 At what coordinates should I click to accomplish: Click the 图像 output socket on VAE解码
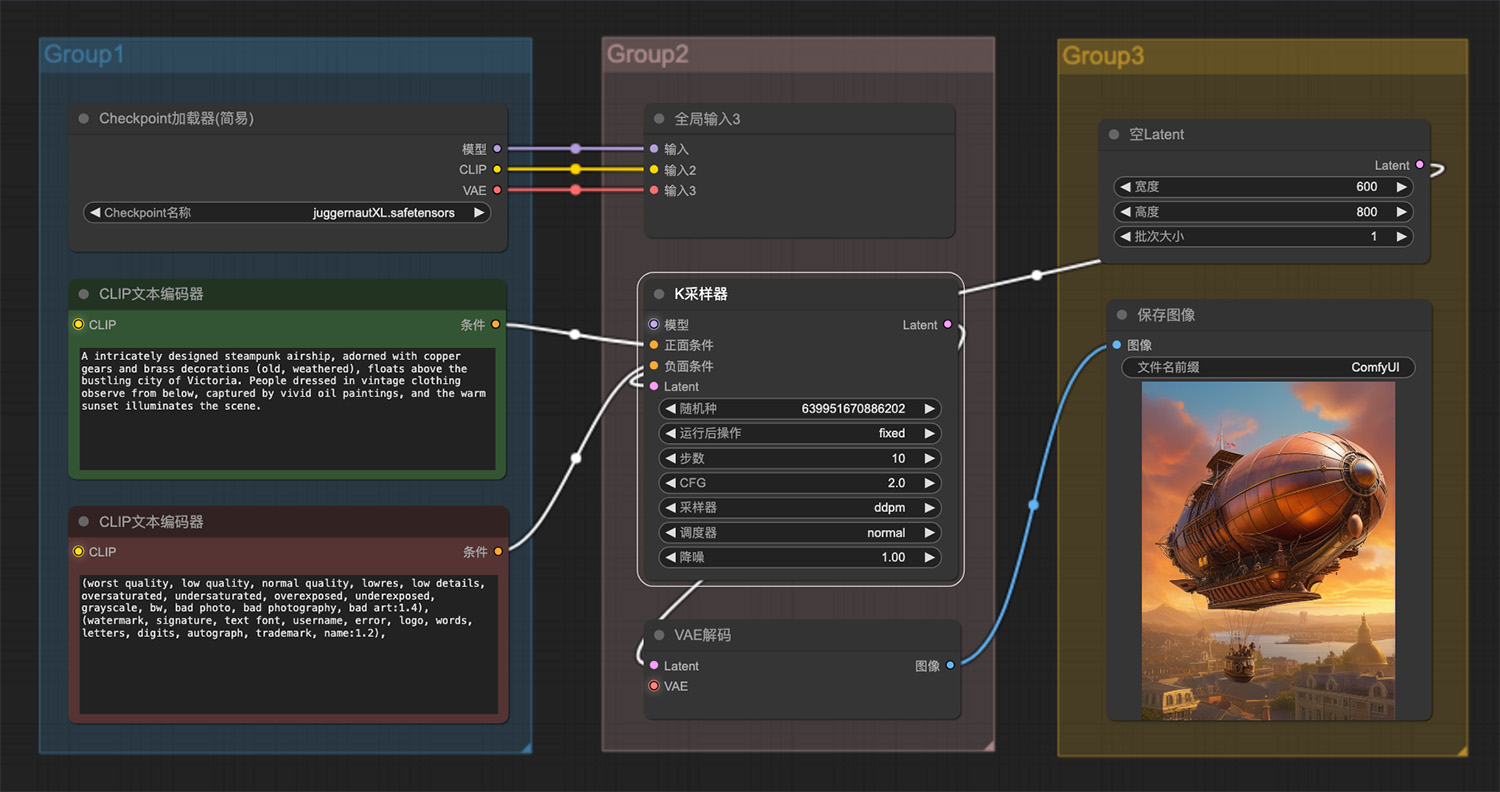[x=950, y=665]
